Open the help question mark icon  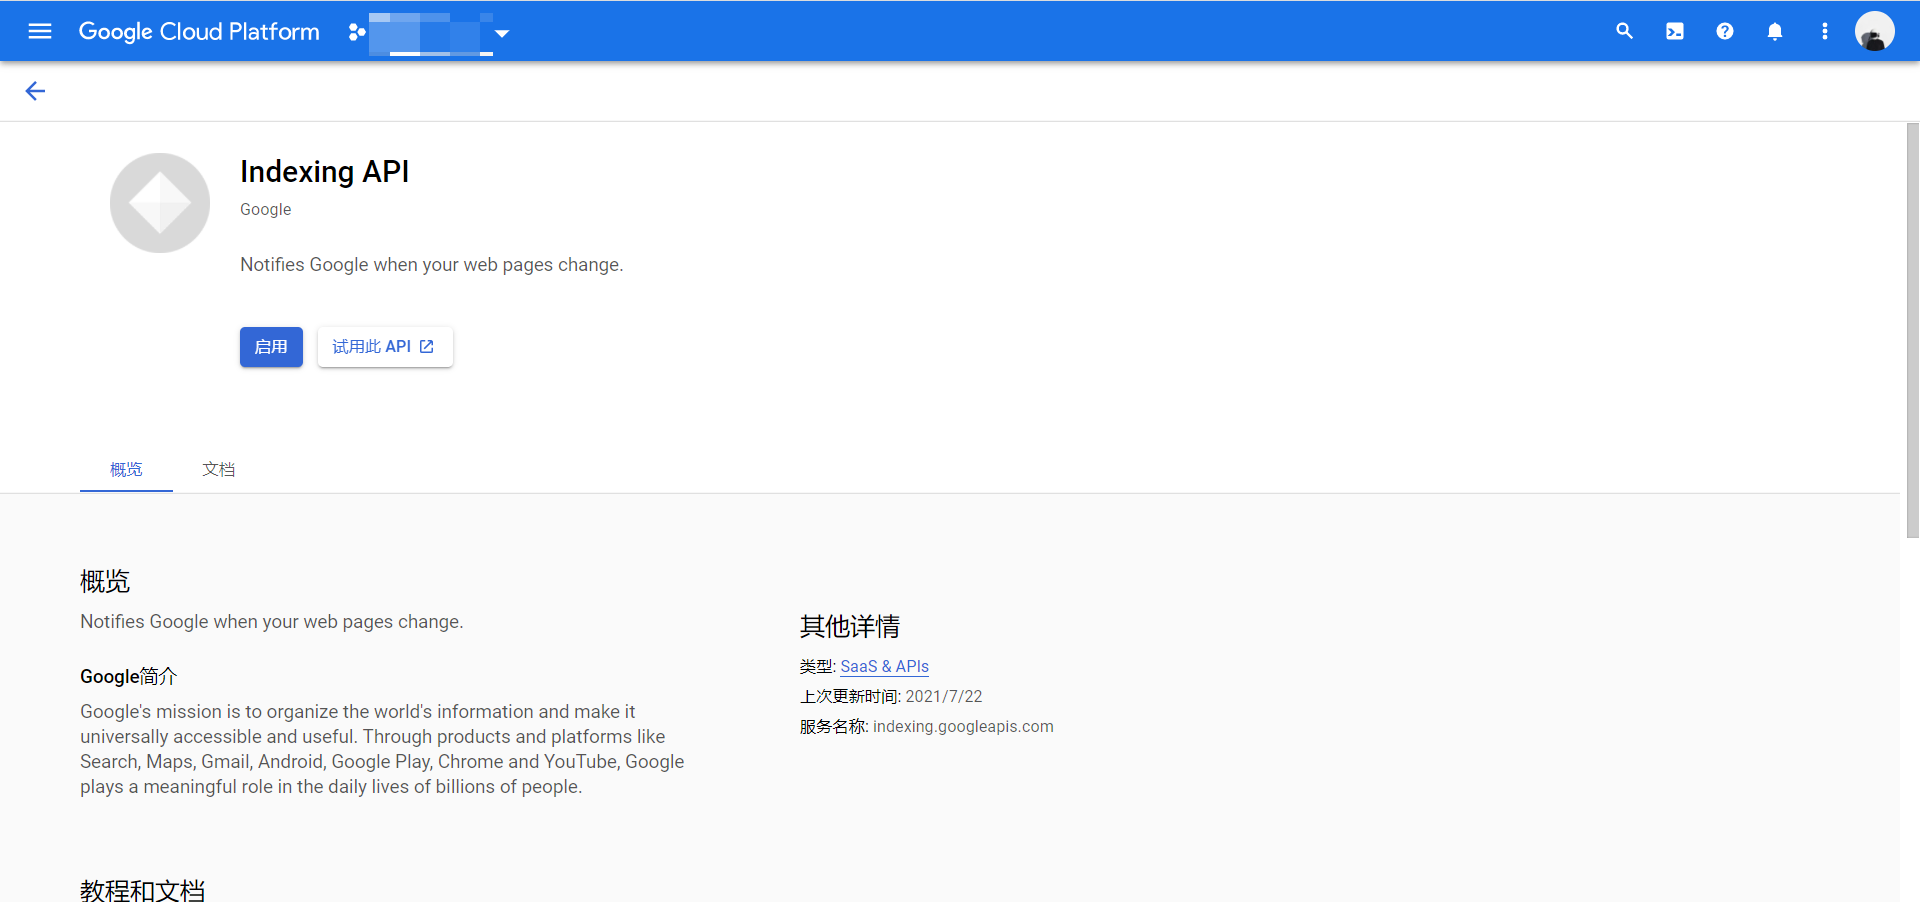pos(1724,31)
